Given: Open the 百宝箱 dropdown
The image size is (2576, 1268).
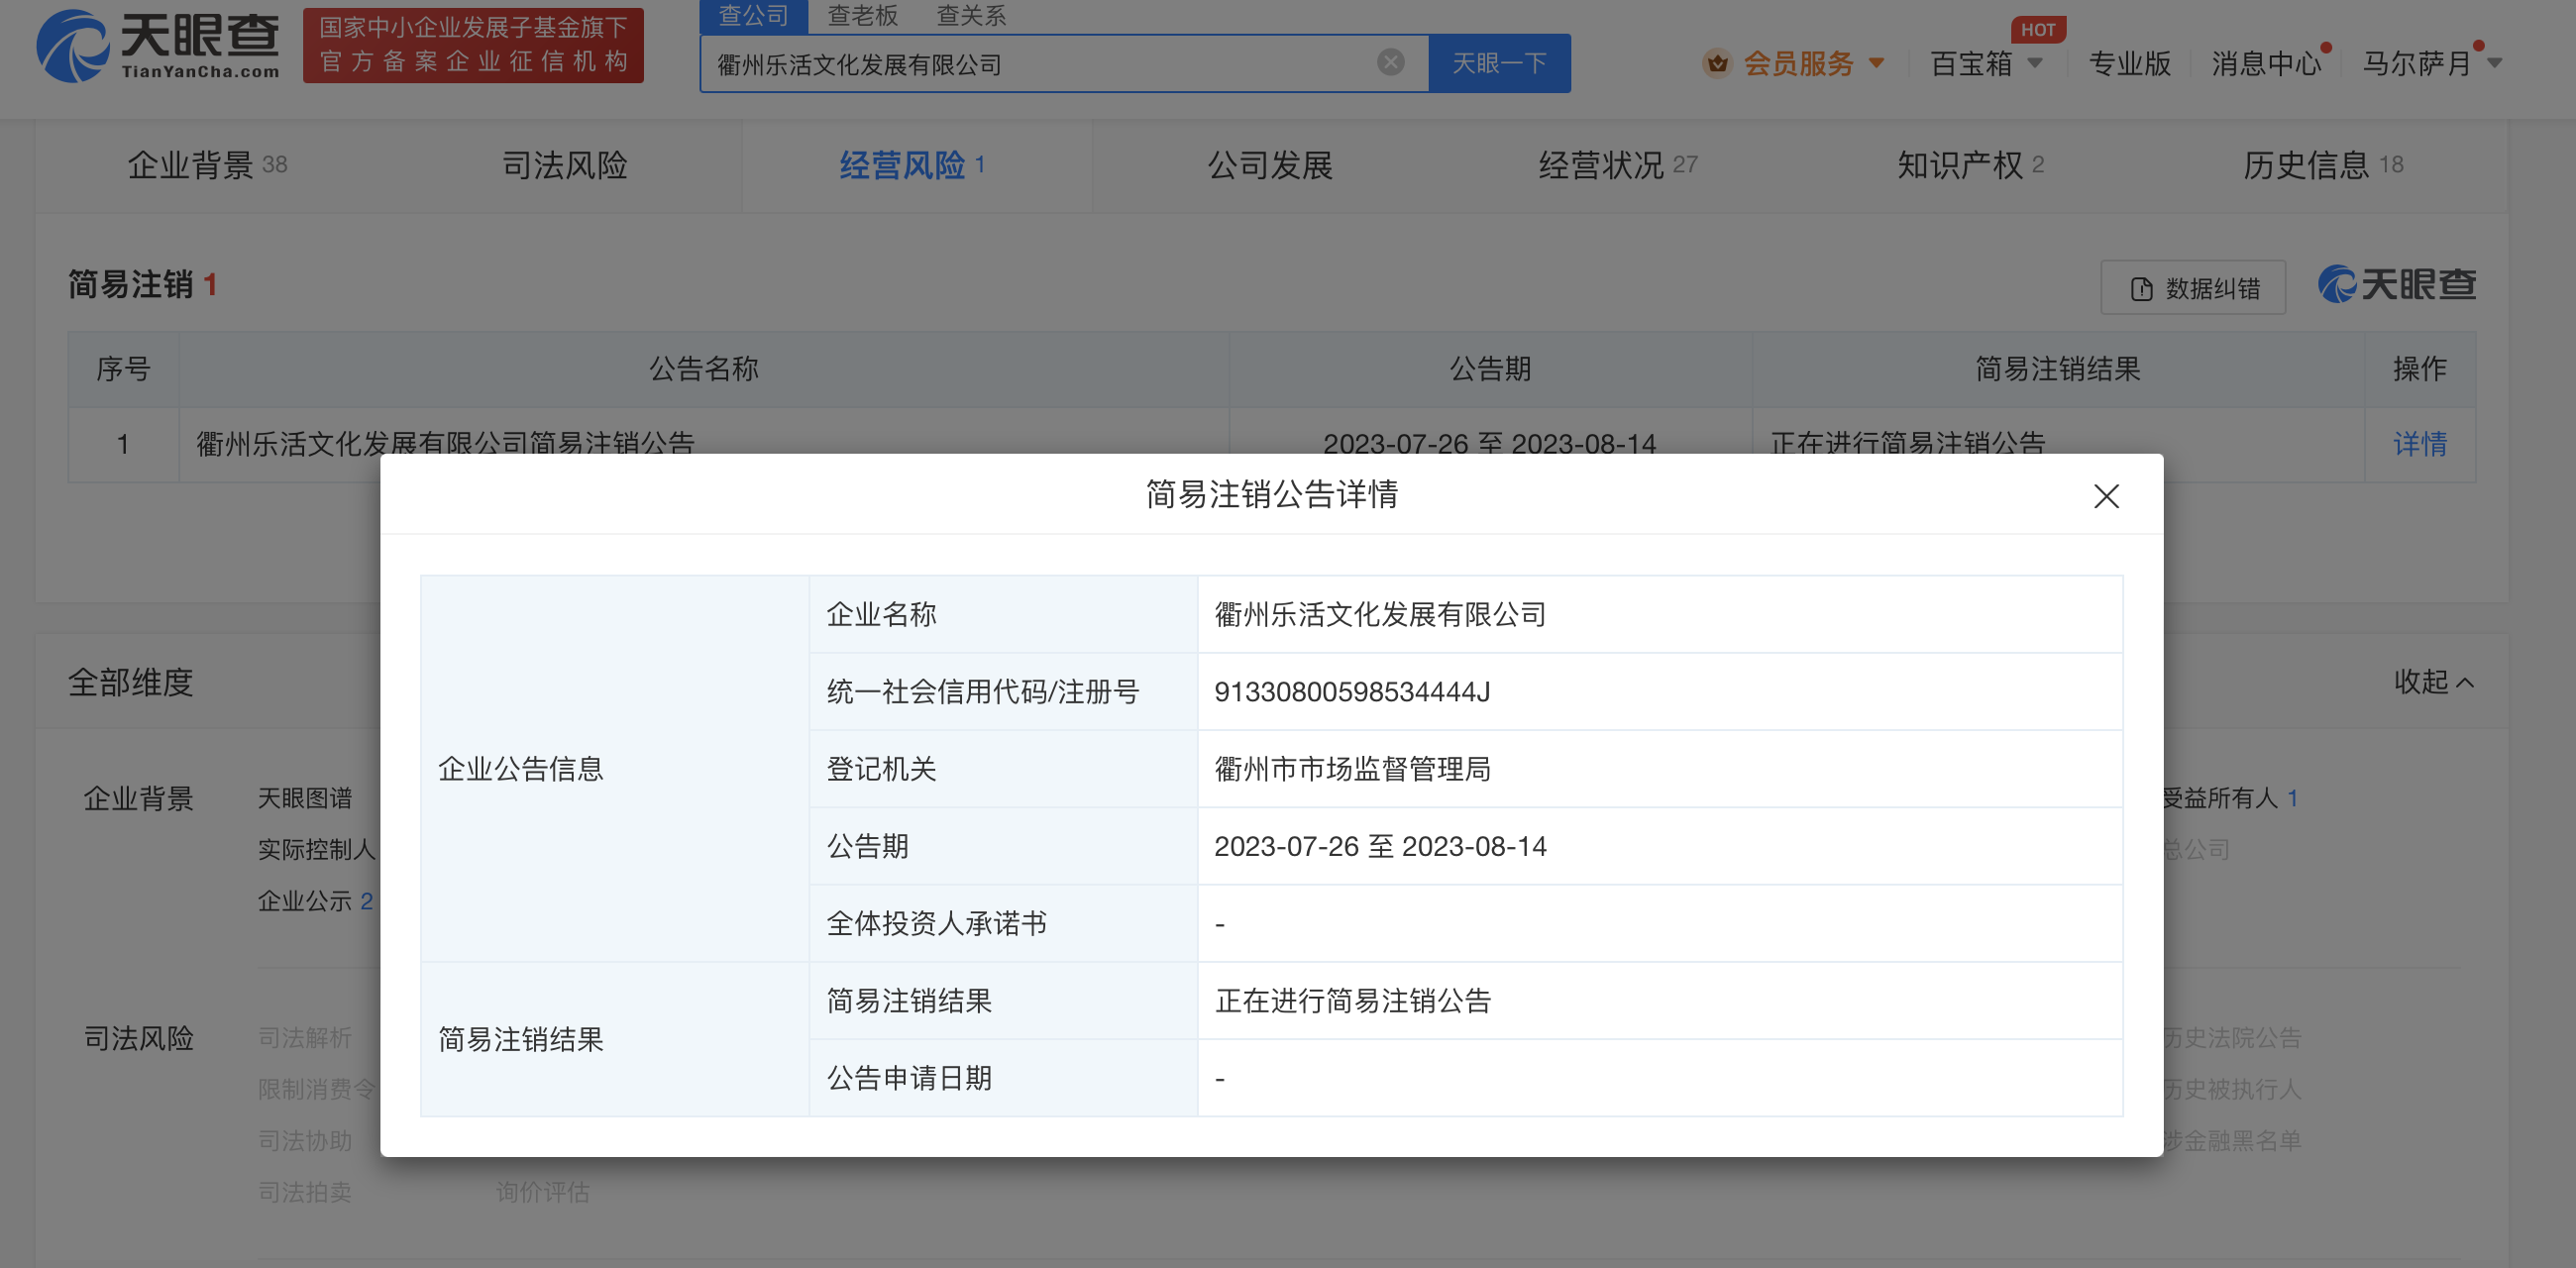Looking at the screenshot, I should pos(1972,62).
